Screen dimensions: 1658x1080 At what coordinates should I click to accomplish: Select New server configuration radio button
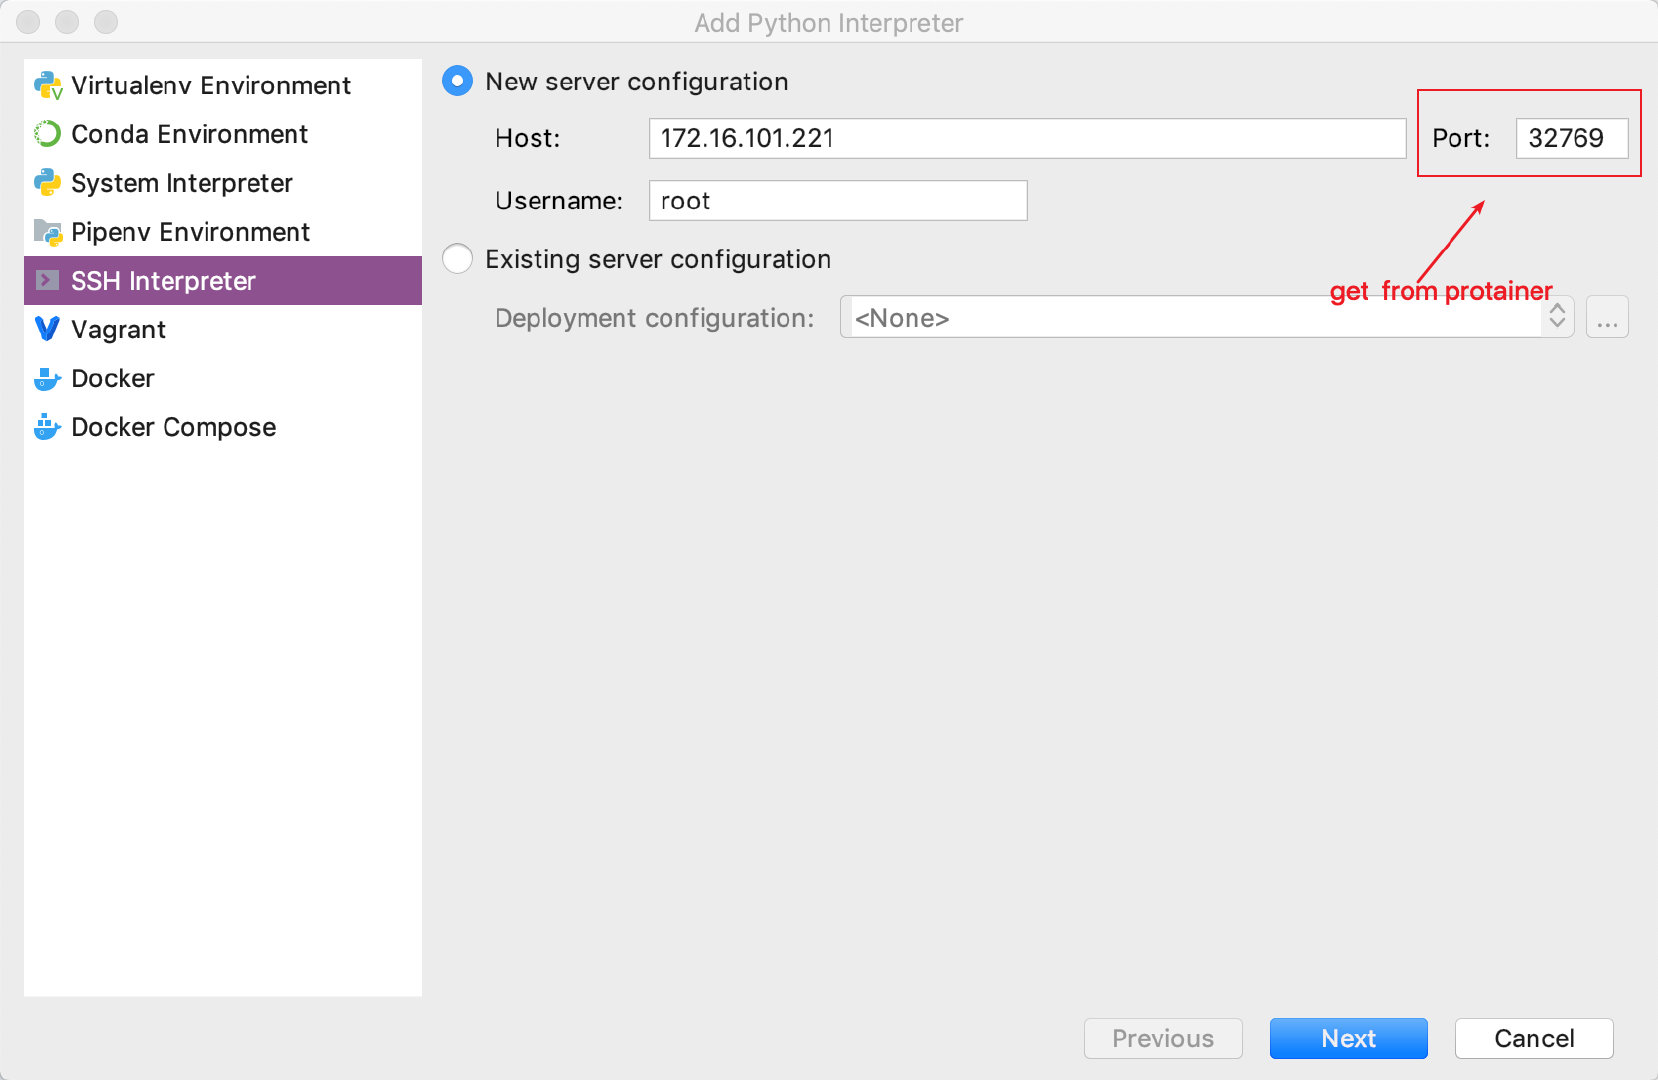[457, 81]
